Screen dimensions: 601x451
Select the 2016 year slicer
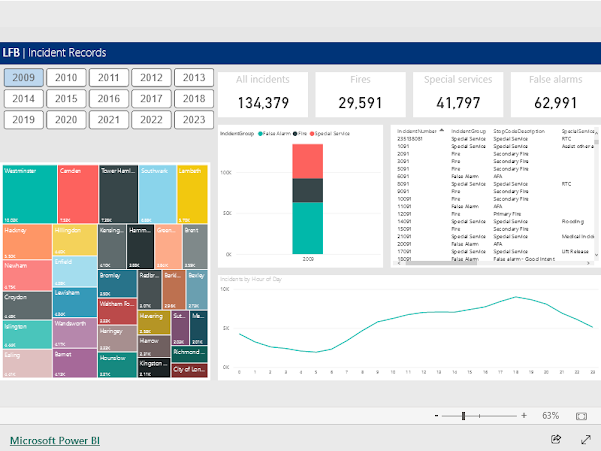(x=108, y=99)
